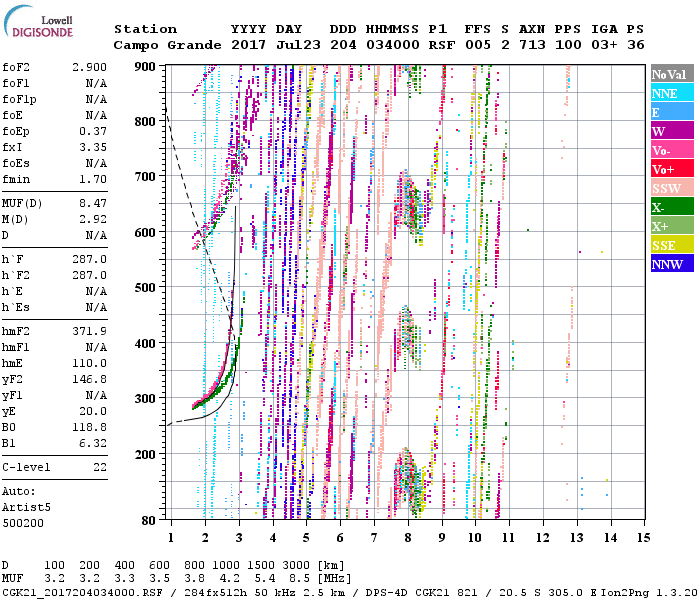Screen dimensions: 700x600
Task: Click the SSE yellow legend swatch
Action: pyautogui.click(x=672, y=245)
